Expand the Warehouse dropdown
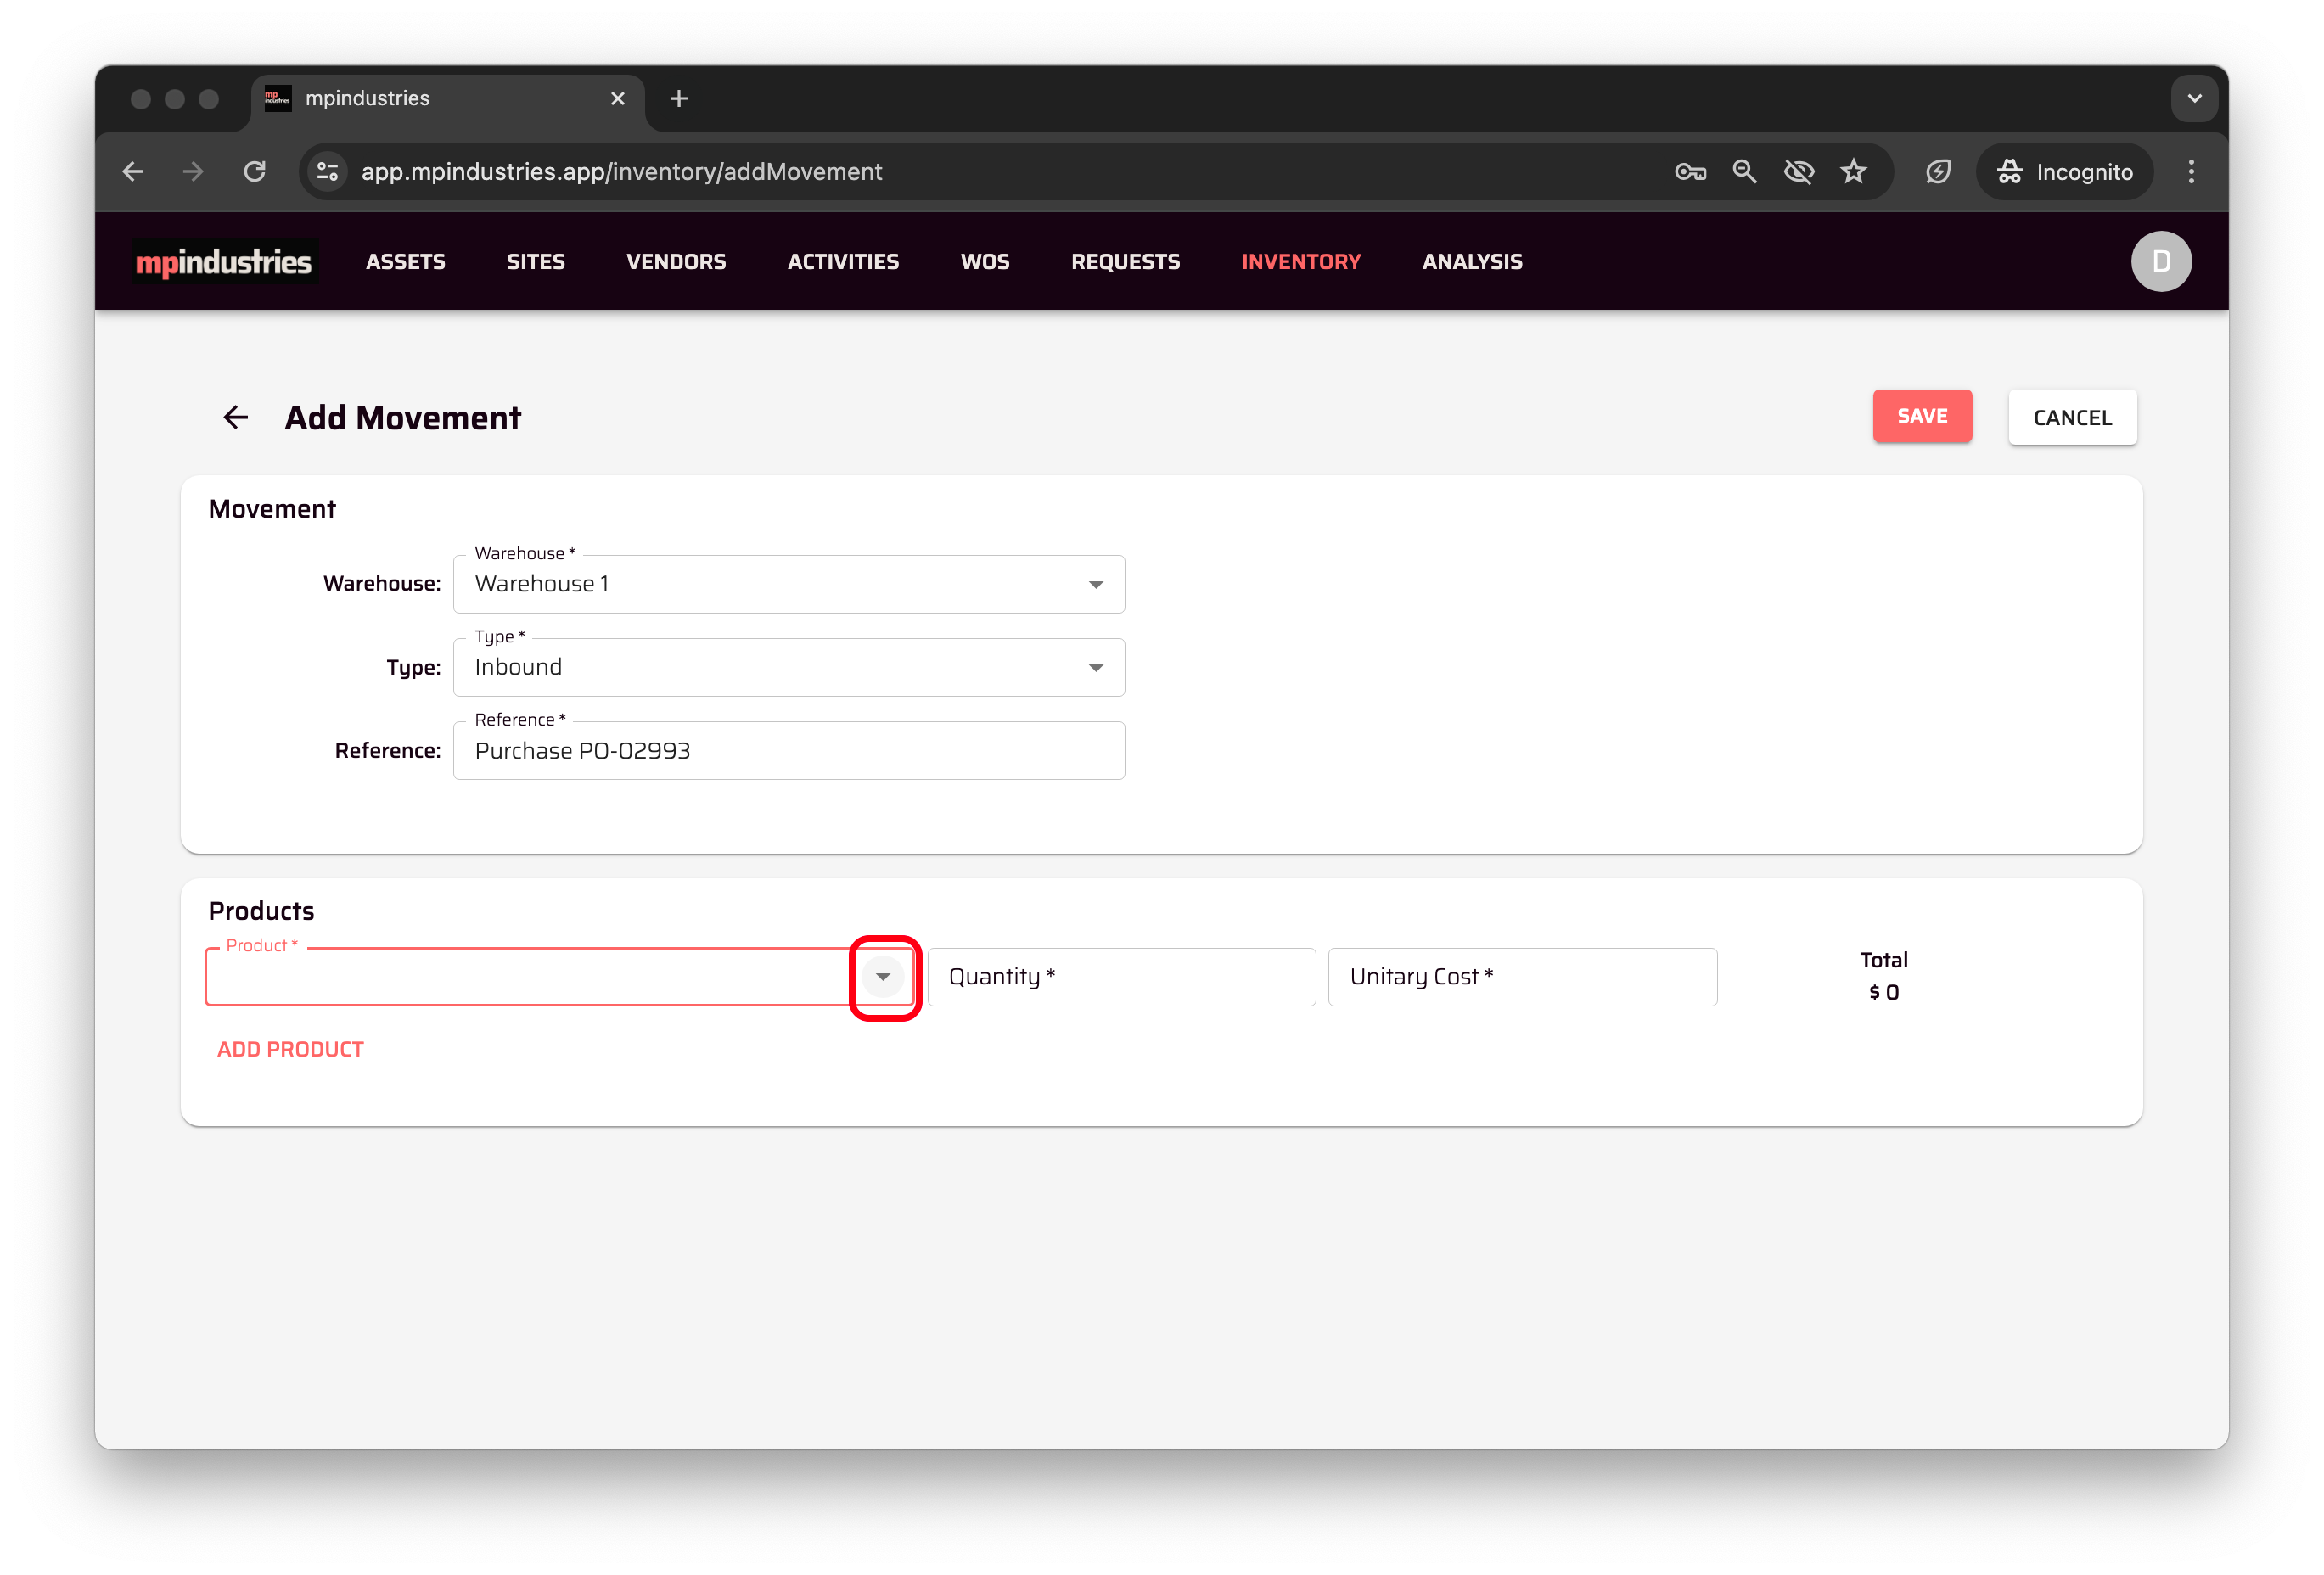The width and height of the screenshot is (2324, 1575). (x=1095, y=584)
